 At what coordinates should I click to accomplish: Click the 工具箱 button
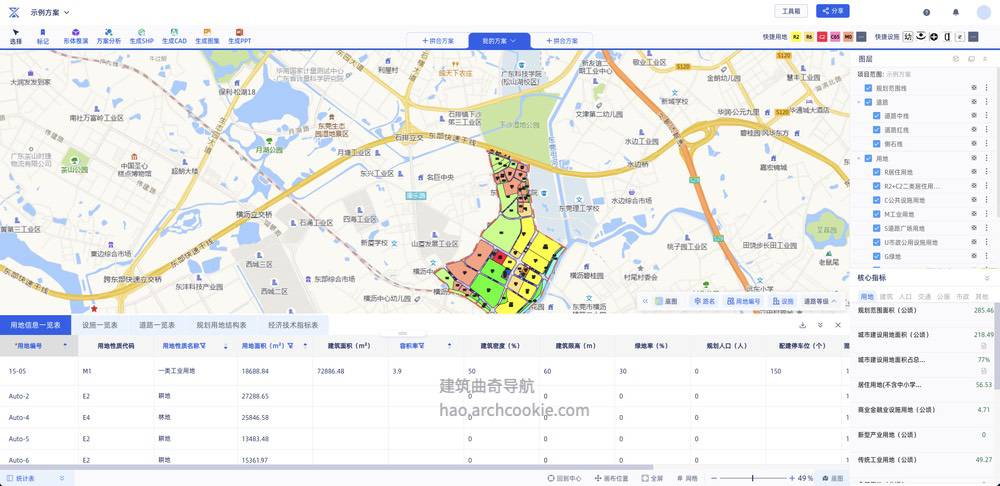[791, 11]
